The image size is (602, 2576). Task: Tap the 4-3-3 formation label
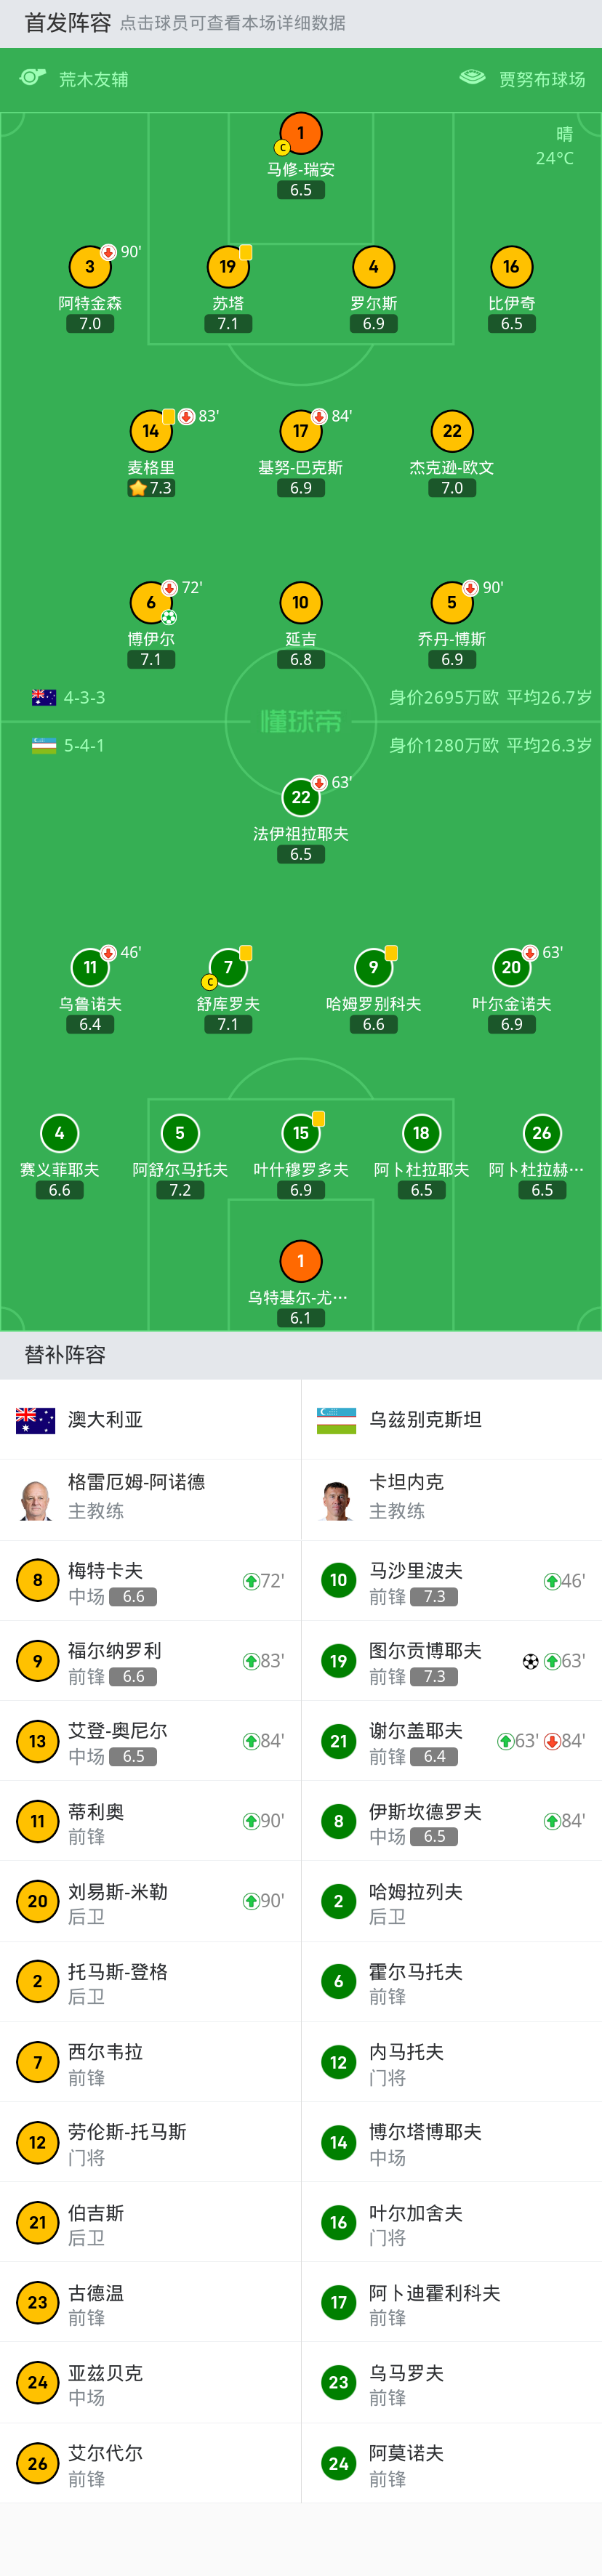(85, 697)
